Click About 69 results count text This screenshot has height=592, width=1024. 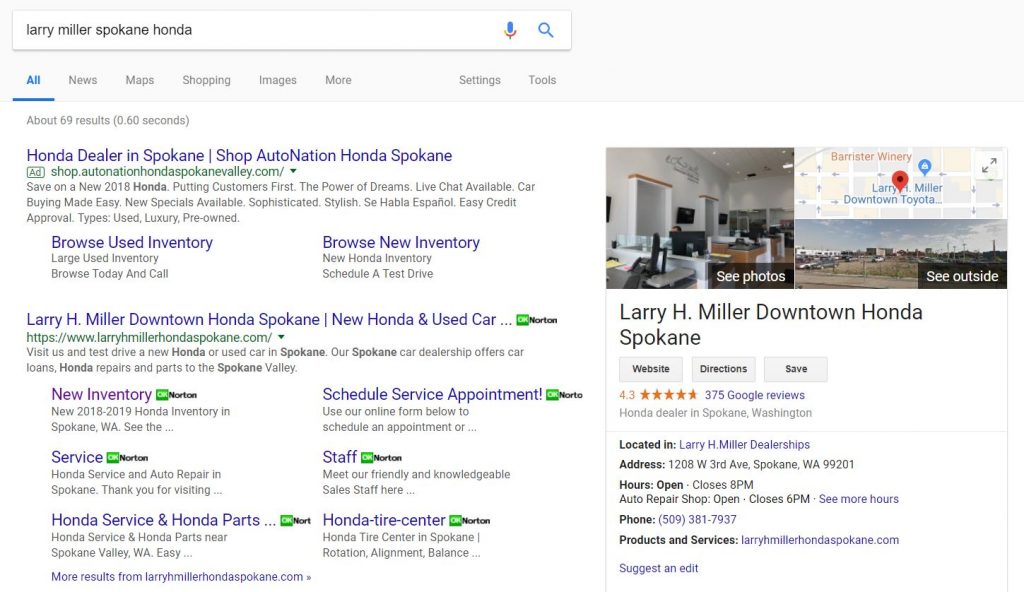click(108, 120)
